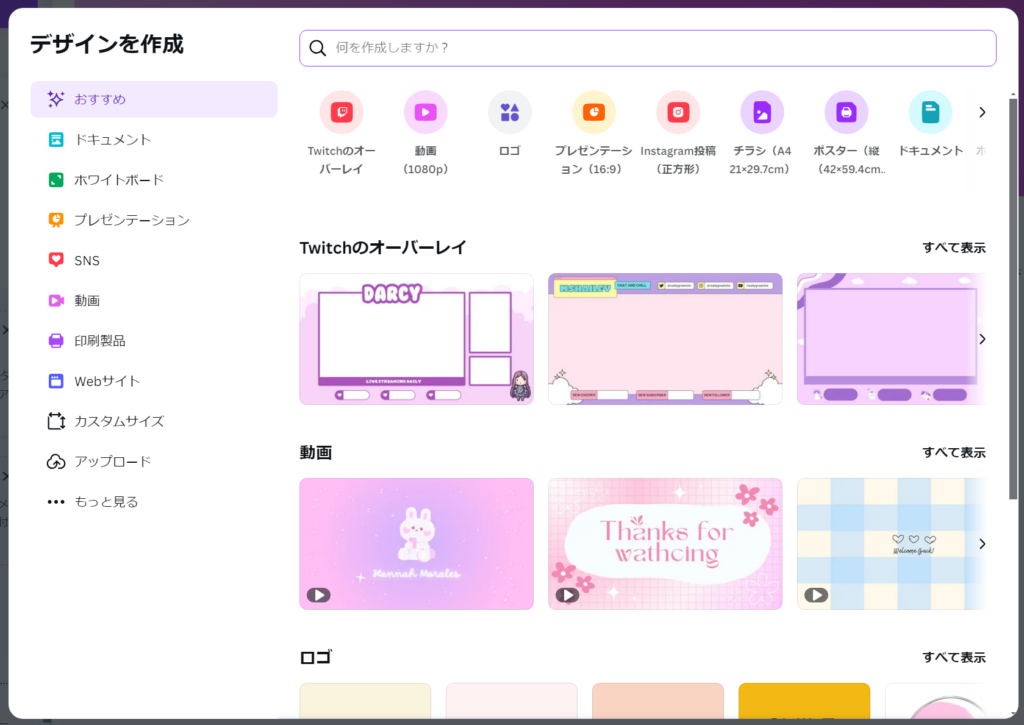Image resolution: width=1024 pixels, height=725 pixels.
Task: Select the Twitchのオーバーレイ format icon
Action: 341,112
